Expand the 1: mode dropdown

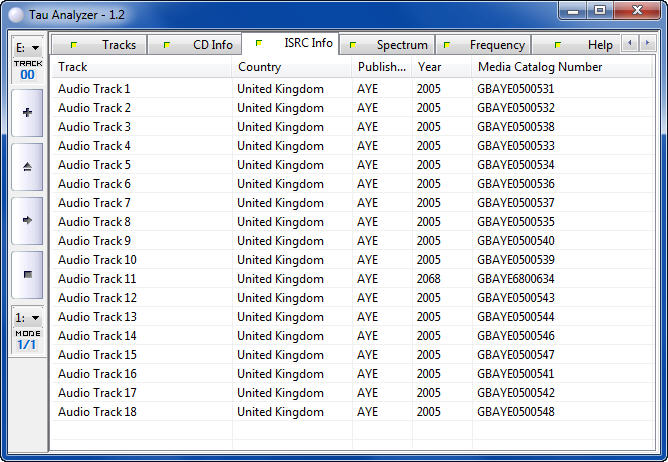click(27, 317)
